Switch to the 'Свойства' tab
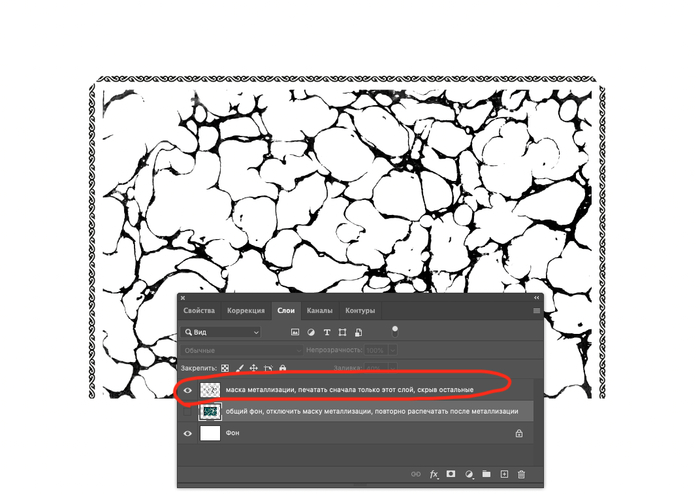 (199, 311)
